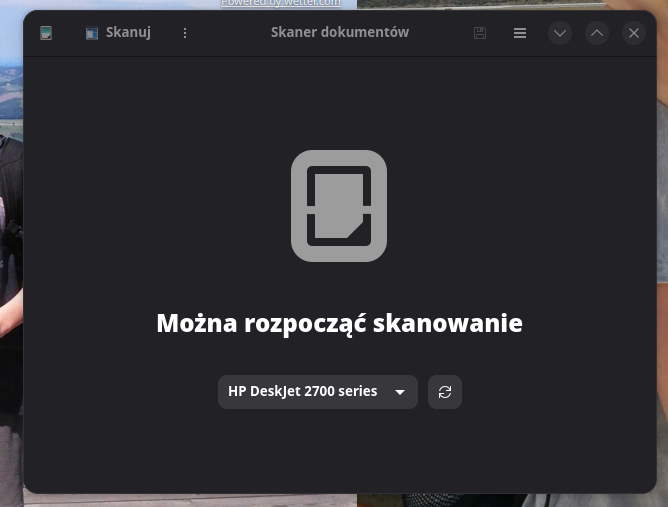Refresh the scanner device list
668x507 pixels.
445,392
